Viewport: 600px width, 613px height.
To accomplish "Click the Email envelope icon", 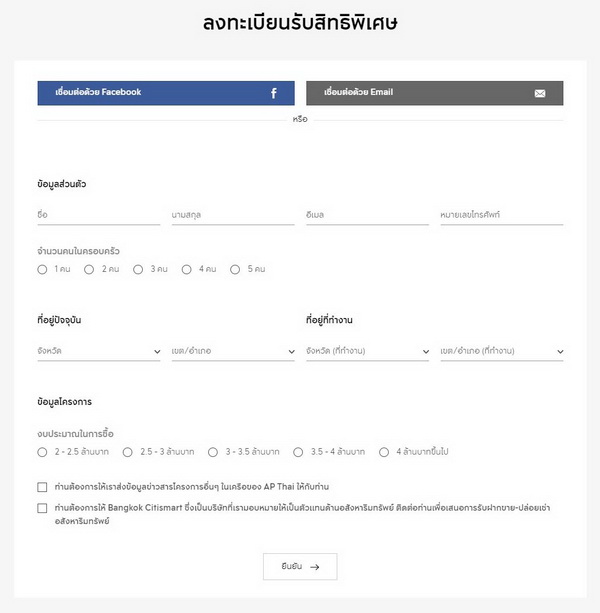I will (540, 93).
